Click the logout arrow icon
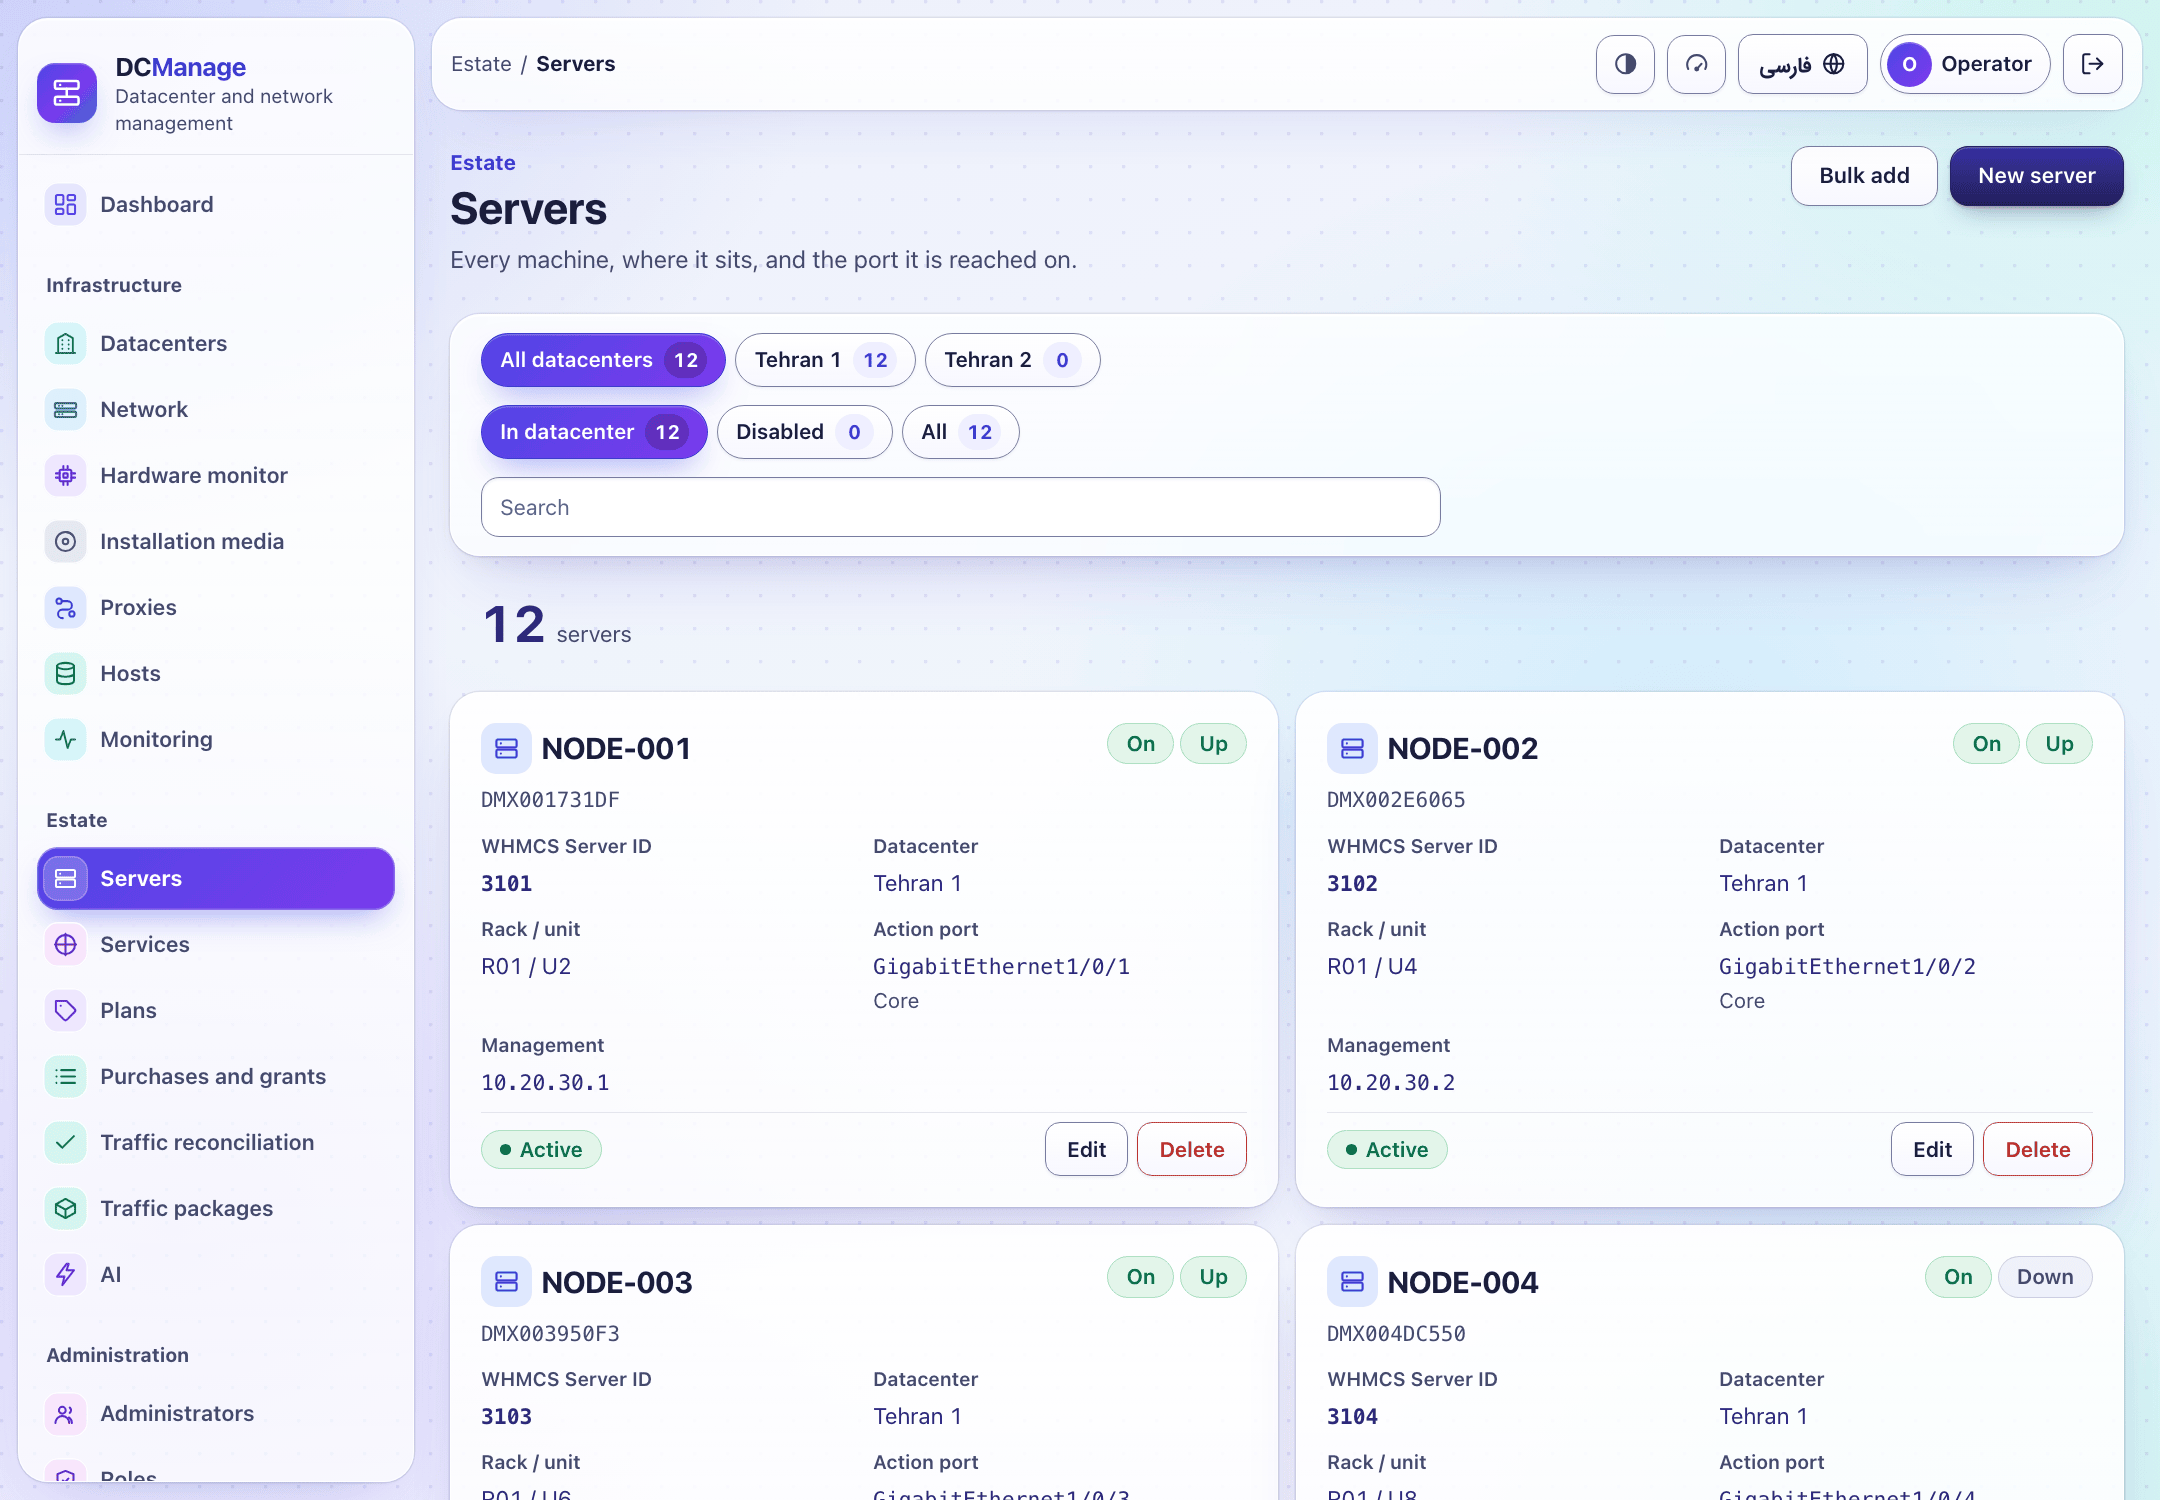2160x1500 pixels. pos(2092,64)
